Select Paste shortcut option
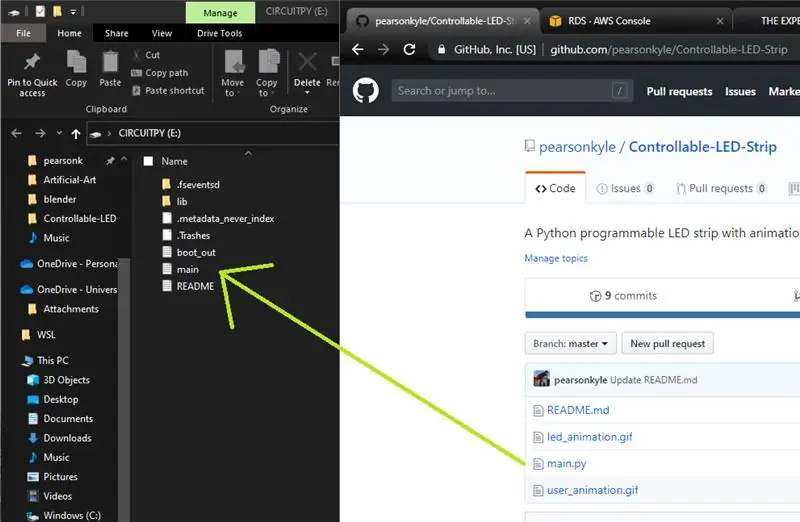Image resolution: width=800 pixels, height=522 pixels. [168, 90]
